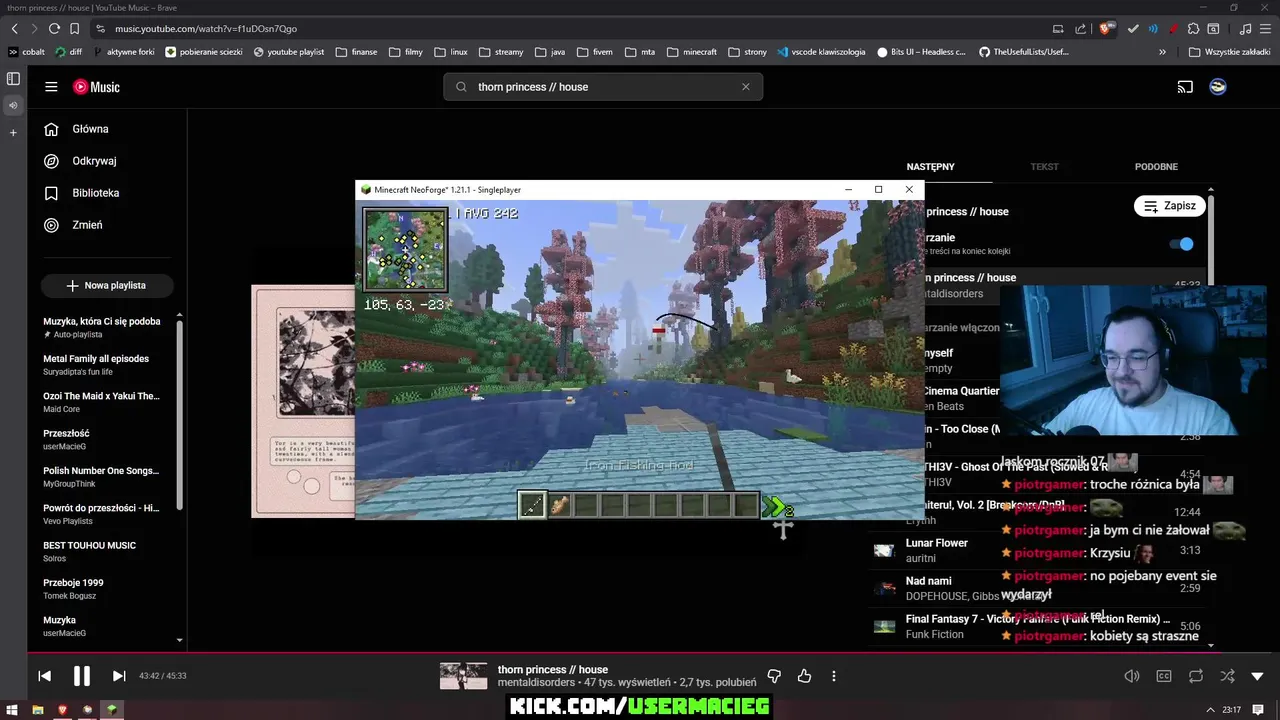Click the search input containing 'thom princess // house'

603,87
